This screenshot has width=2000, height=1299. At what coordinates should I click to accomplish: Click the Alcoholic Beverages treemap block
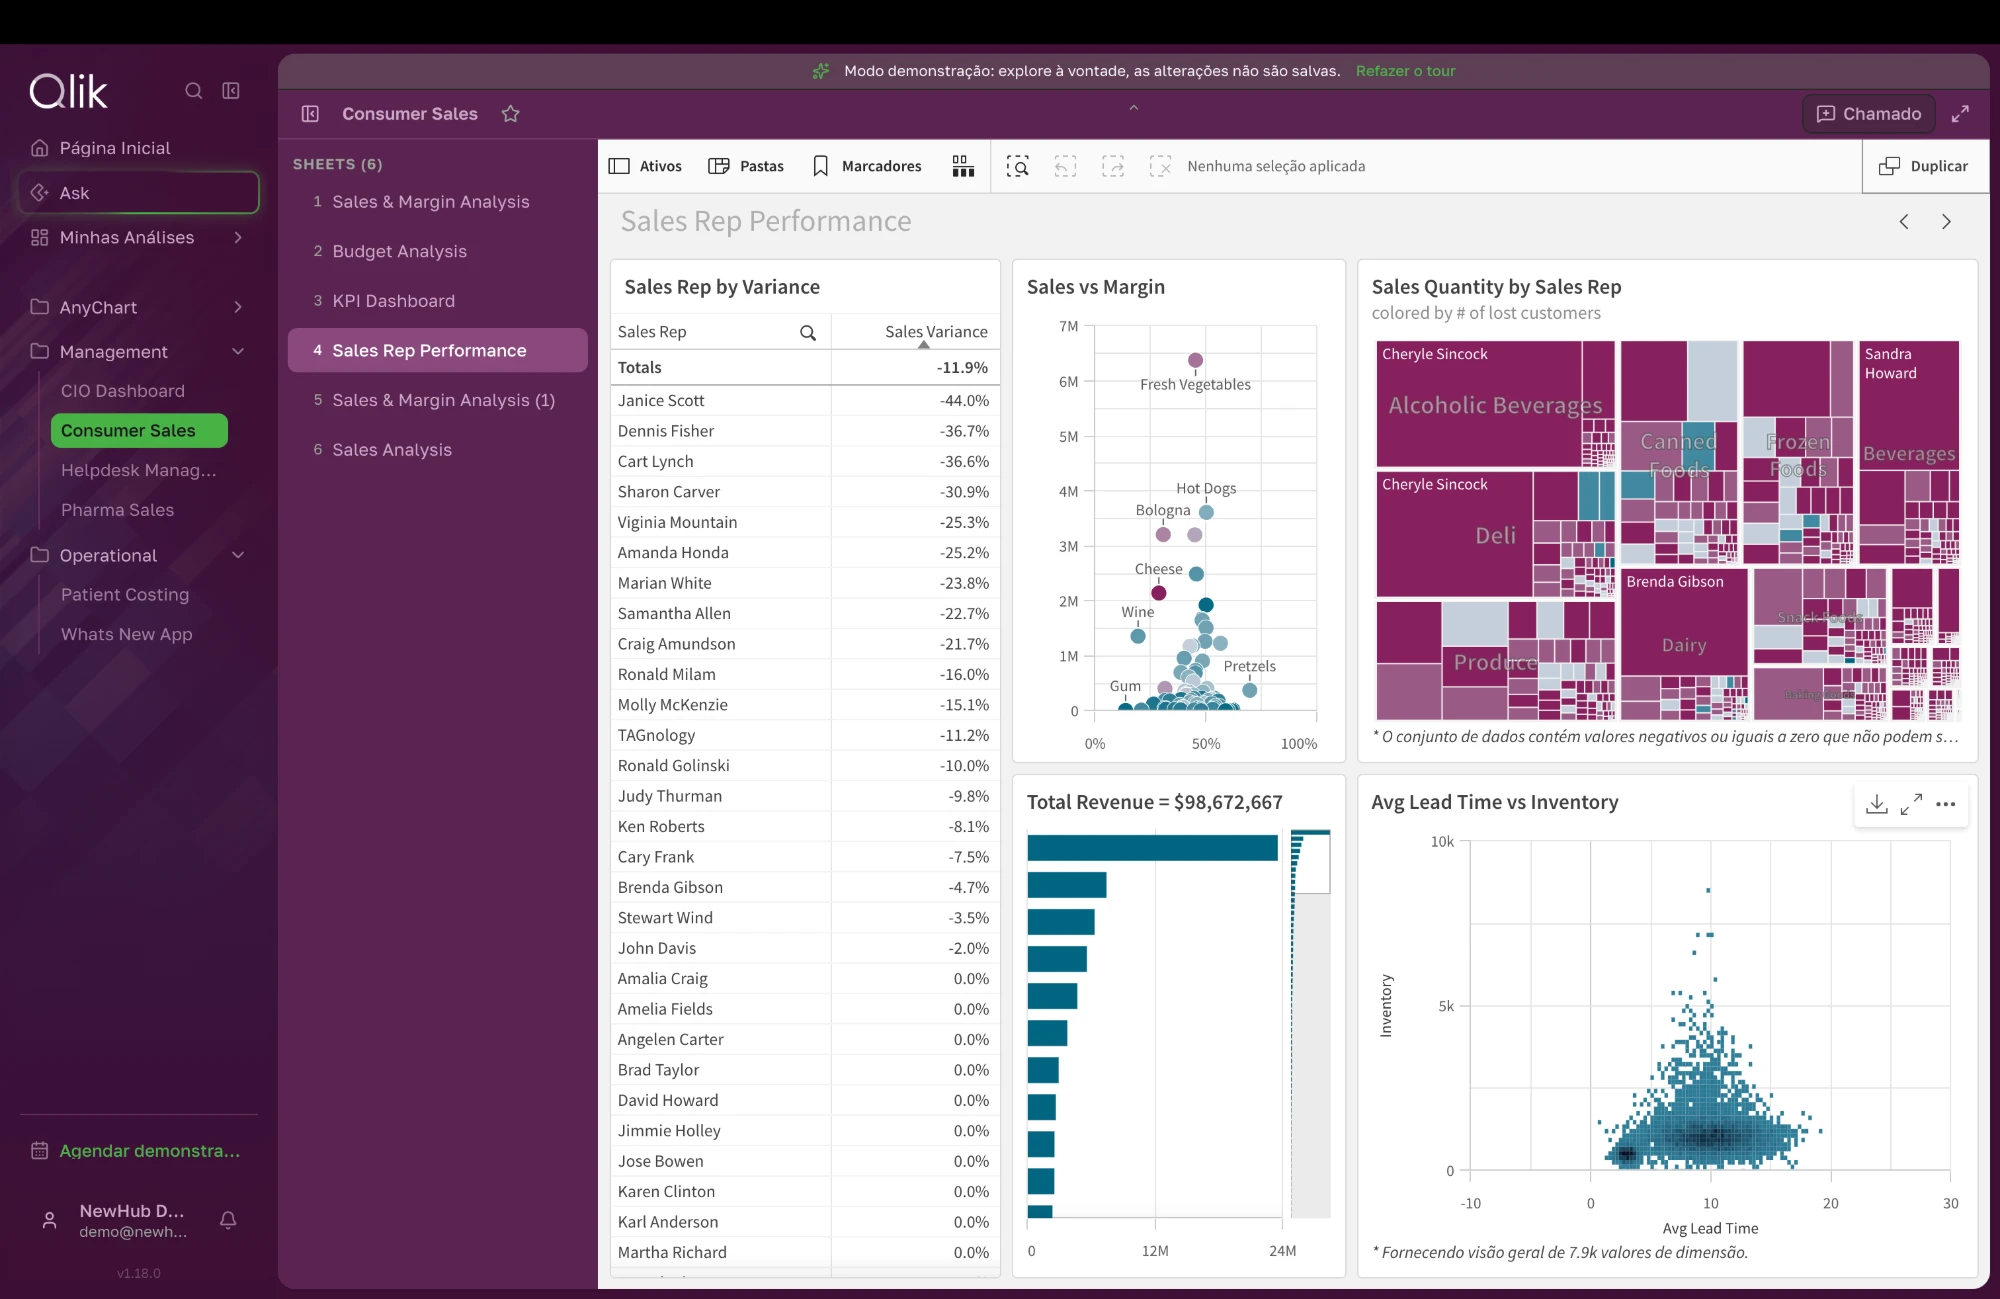tap(1495, 405)
